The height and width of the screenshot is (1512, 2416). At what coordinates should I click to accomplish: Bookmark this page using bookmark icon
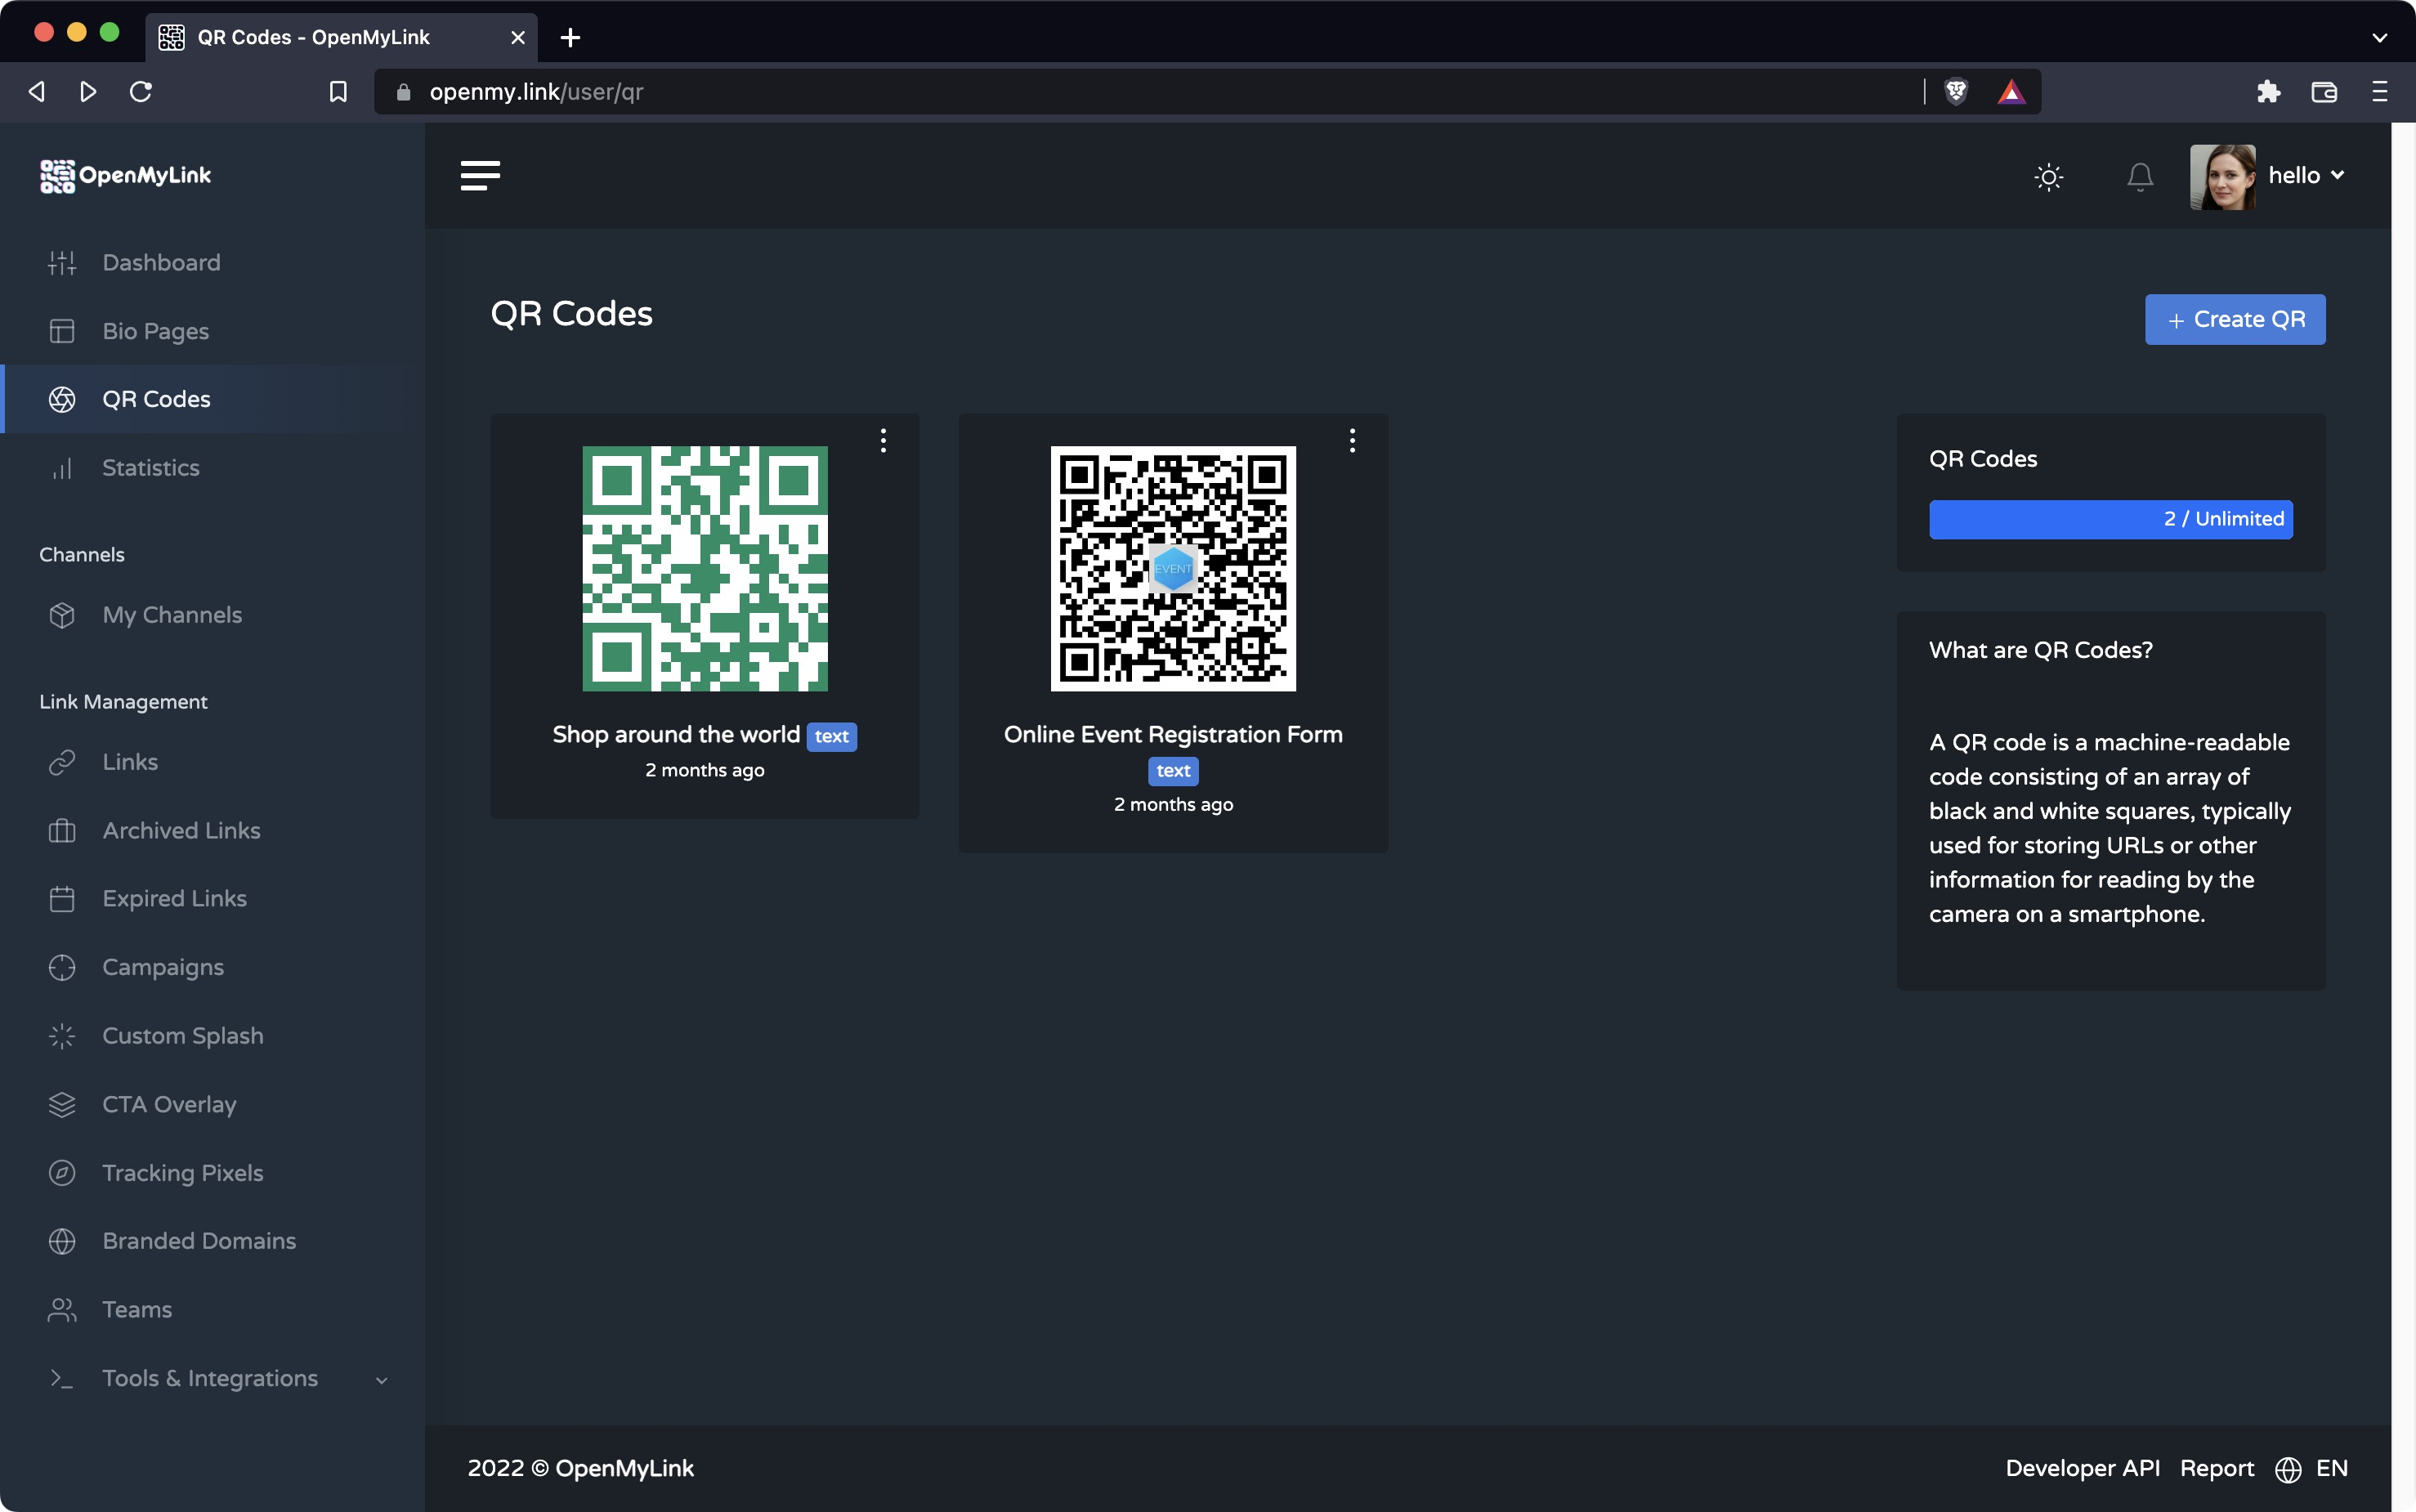click(x=338, y=92)
